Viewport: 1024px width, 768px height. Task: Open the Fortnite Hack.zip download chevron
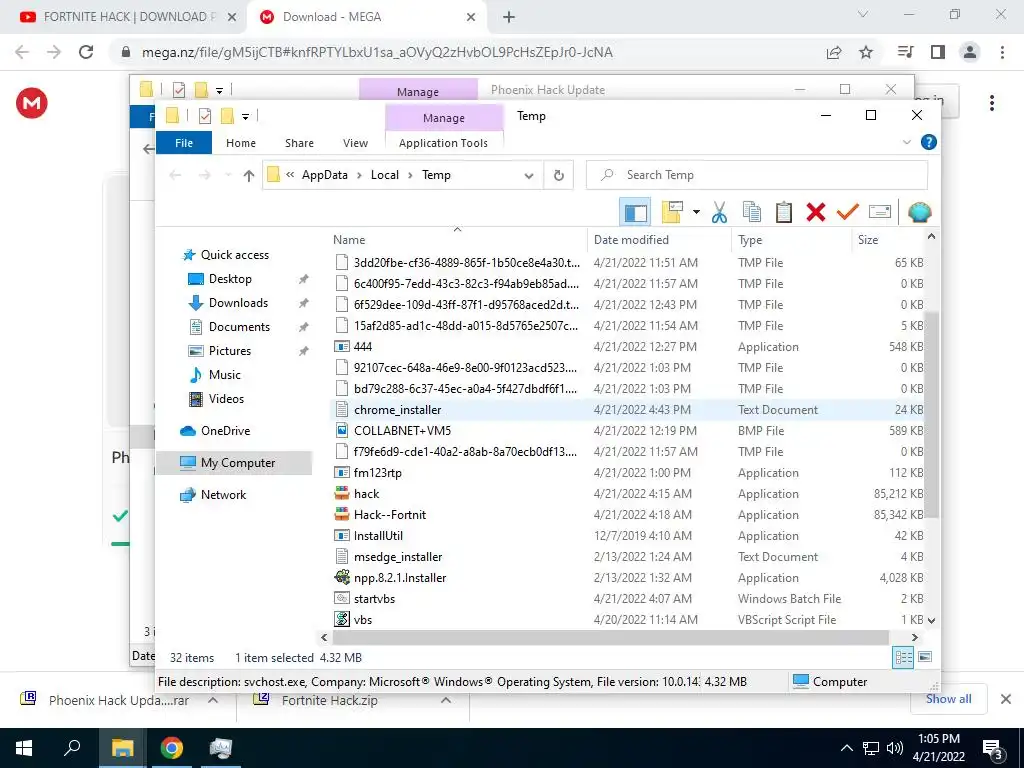point(446,700)
